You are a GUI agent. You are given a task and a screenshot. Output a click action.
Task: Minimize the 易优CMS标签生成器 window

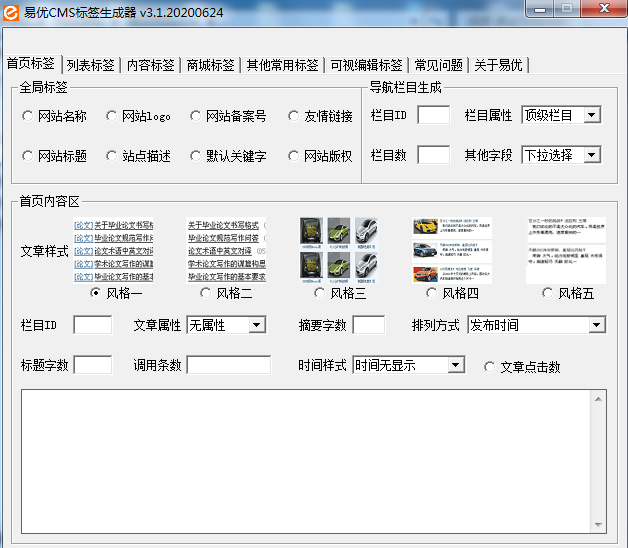point(539,9)
